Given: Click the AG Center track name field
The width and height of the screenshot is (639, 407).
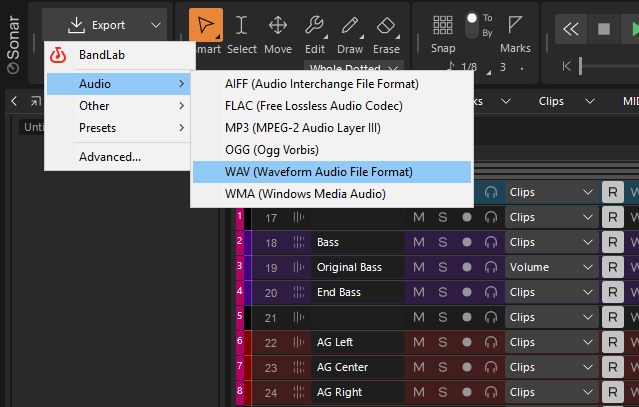Looking at the screenshot, I should click(x=358, y=367).
